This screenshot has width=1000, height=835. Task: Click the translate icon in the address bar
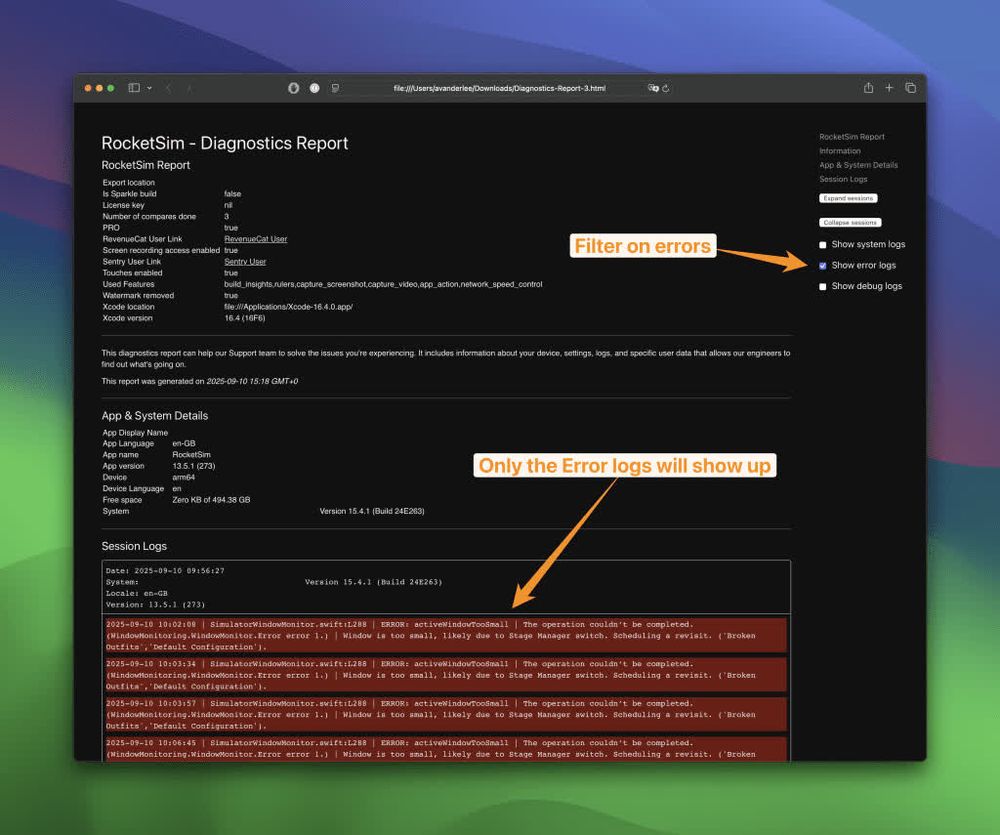point(652,88)
